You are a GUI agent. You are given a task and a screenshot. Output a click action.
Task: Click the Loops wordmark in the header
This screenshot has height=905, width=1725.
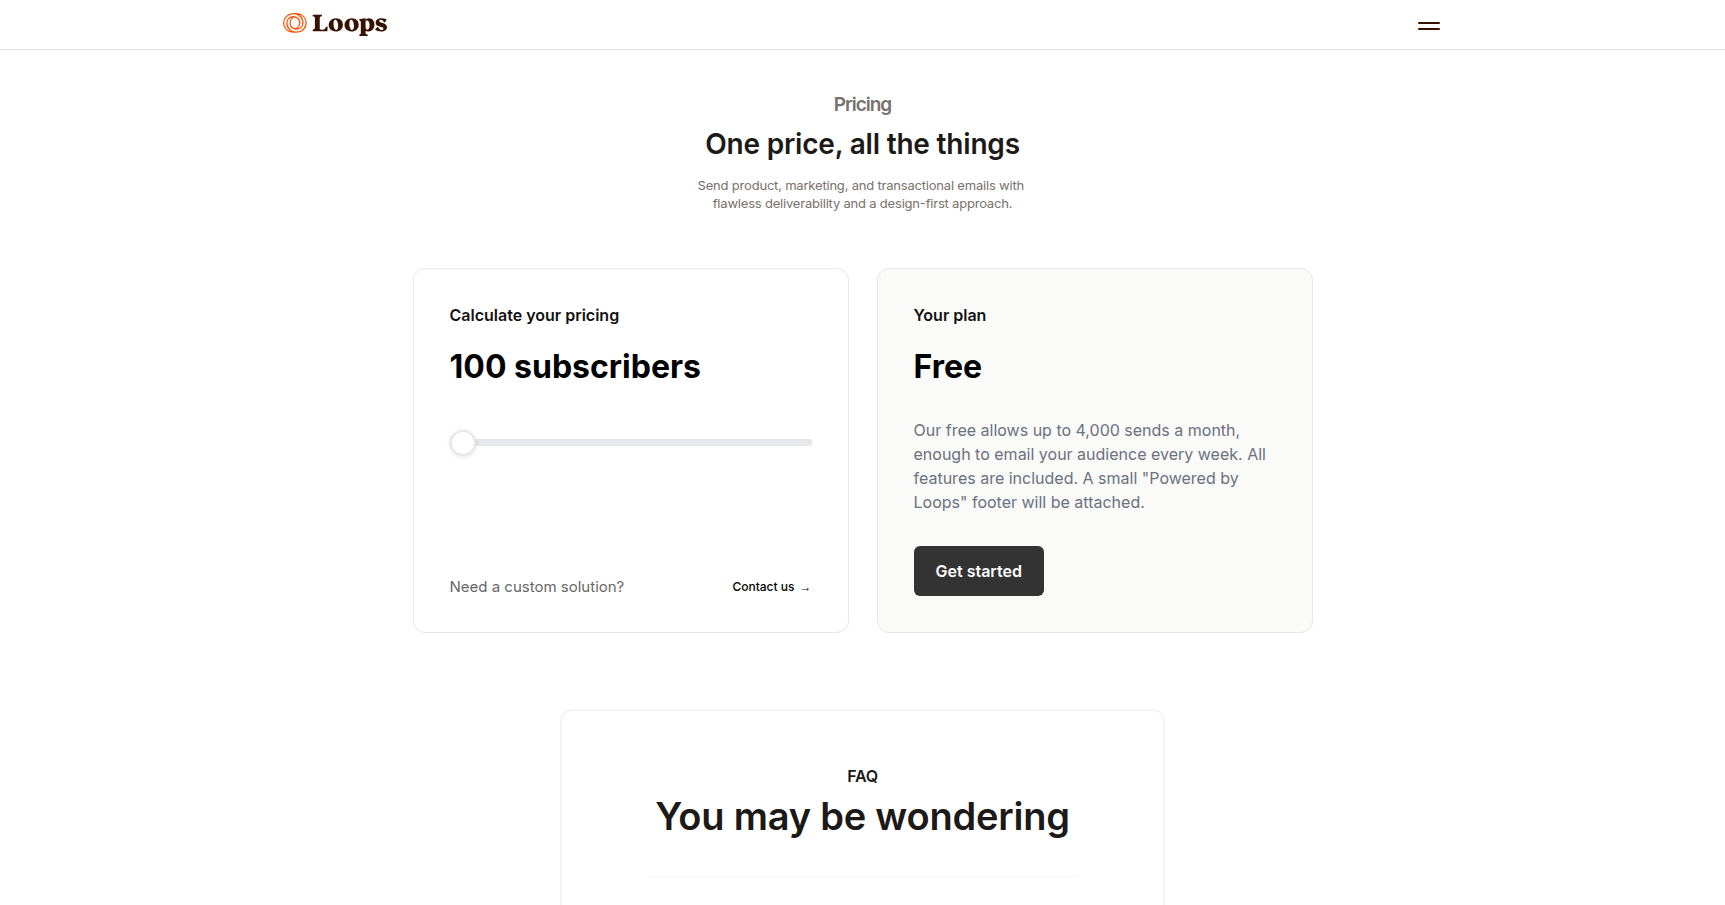348,22
